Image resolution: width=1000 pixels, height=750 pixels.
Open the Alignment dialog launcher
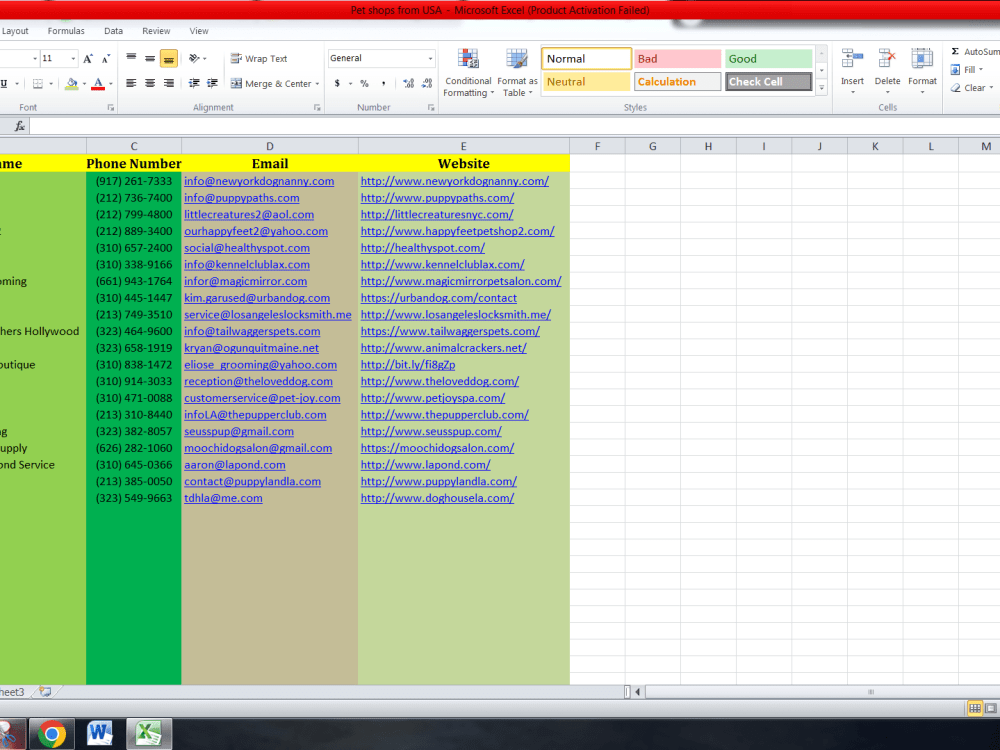317,108
